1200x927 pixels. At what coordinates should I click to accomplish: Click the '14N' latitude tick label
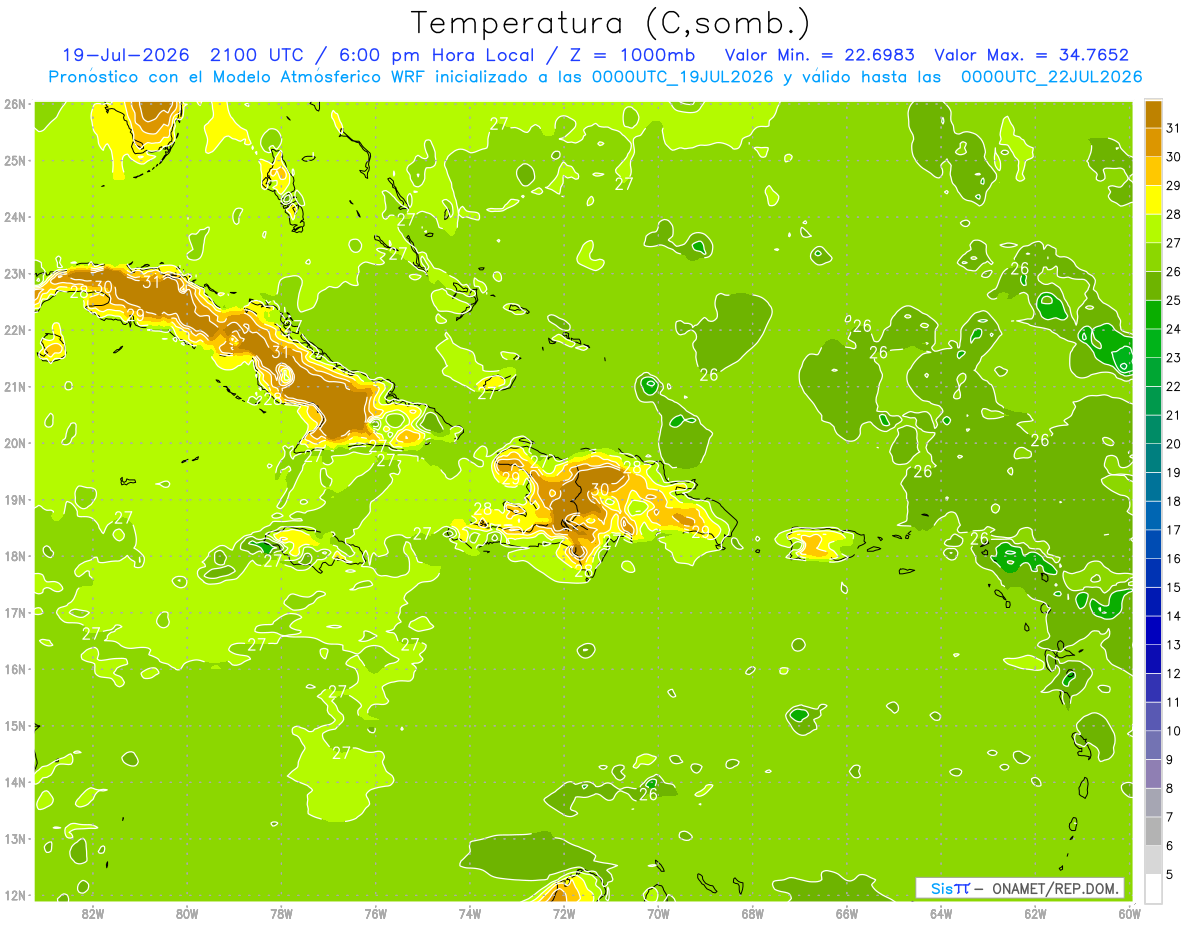tap(15, 782)
